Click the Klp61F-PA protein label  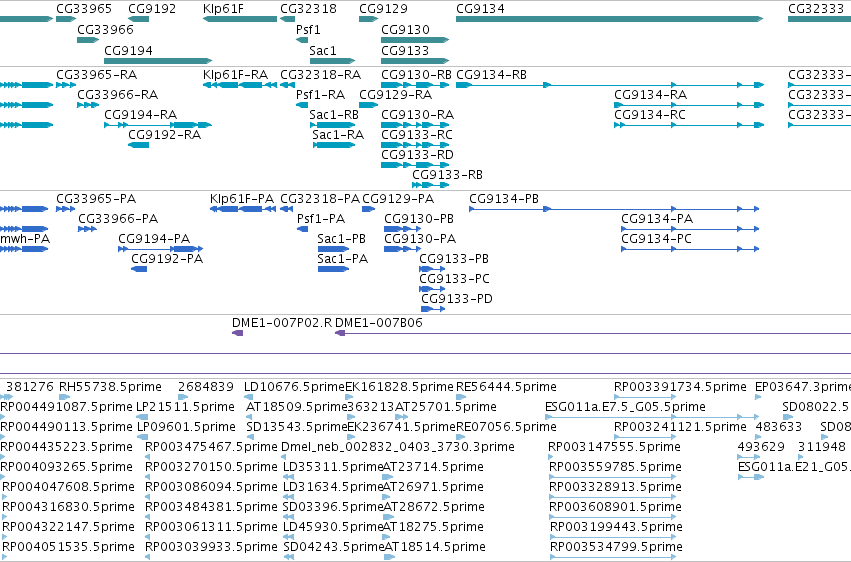point(242,199)
